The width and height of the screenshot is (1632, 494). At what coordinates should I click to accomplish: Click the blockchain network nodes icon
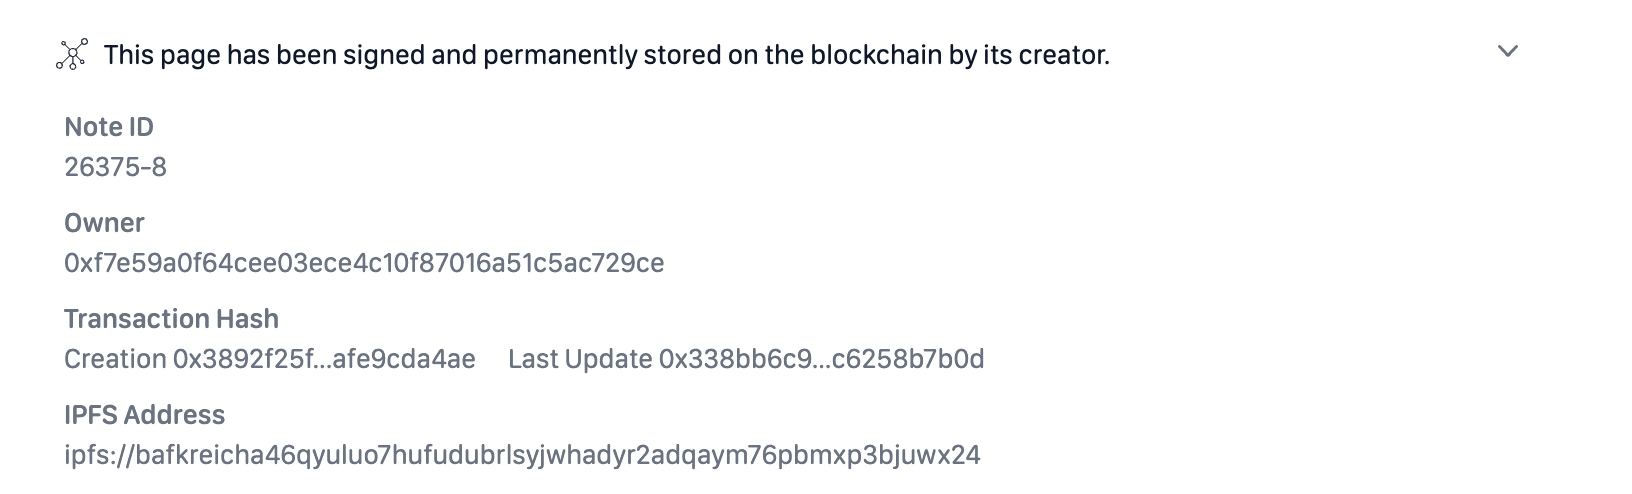(x=72, y=54)
